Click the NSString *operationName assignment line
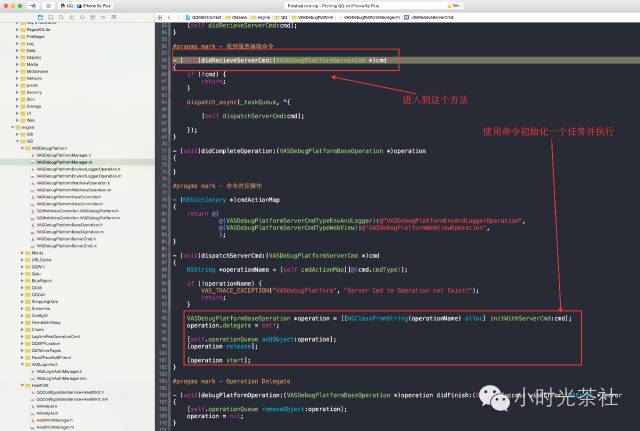Image resolution: width=640 pixels, height=431 pixels. pyautogui.click(x=297, y=270)
